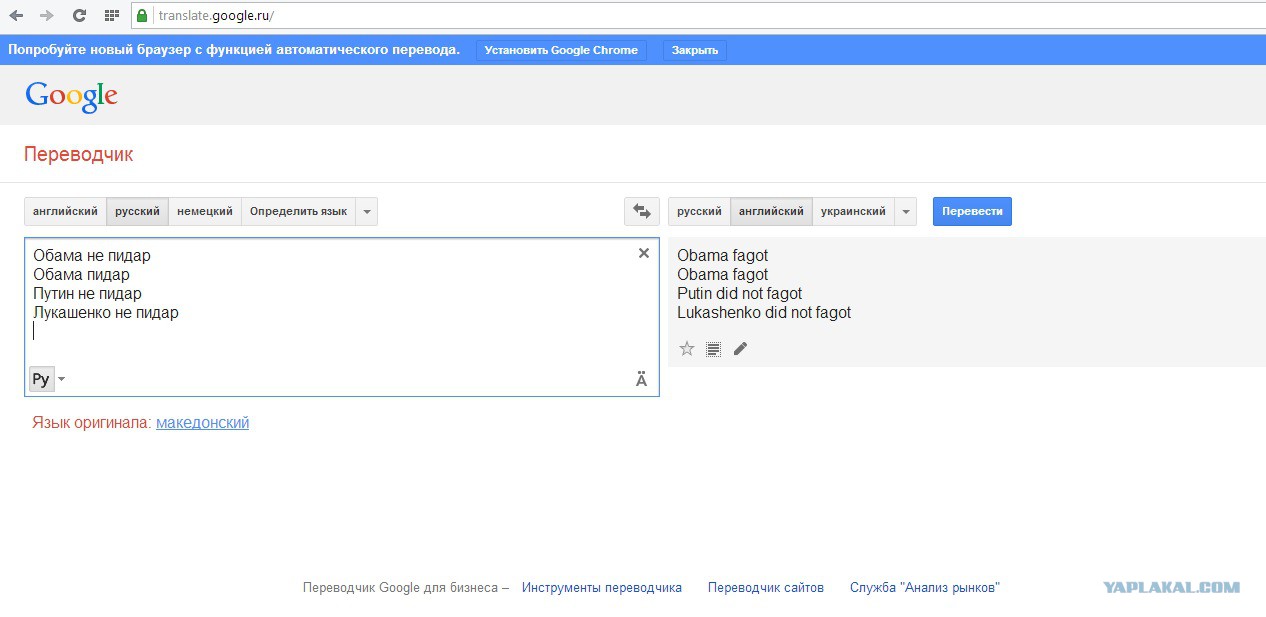Reload the page with the refresh icon

(79, 16)
